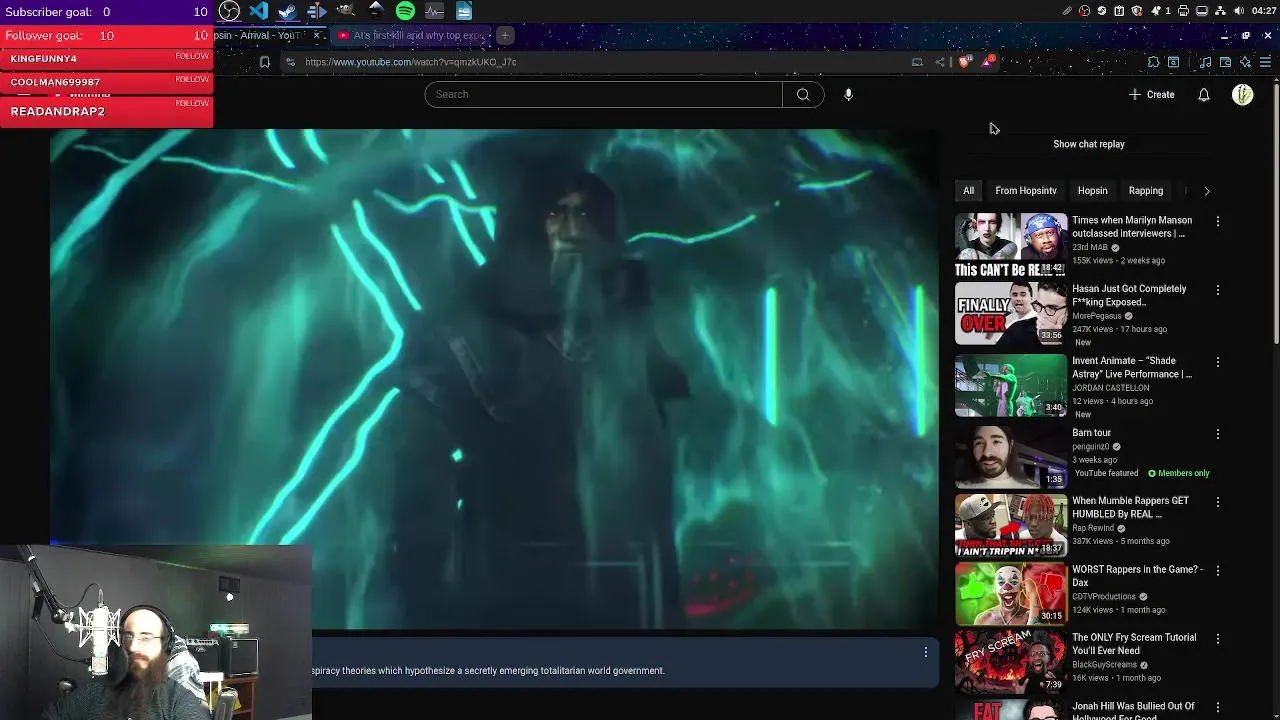Click the YouTube search magnifier button
1280x720 pixels.
803,94
